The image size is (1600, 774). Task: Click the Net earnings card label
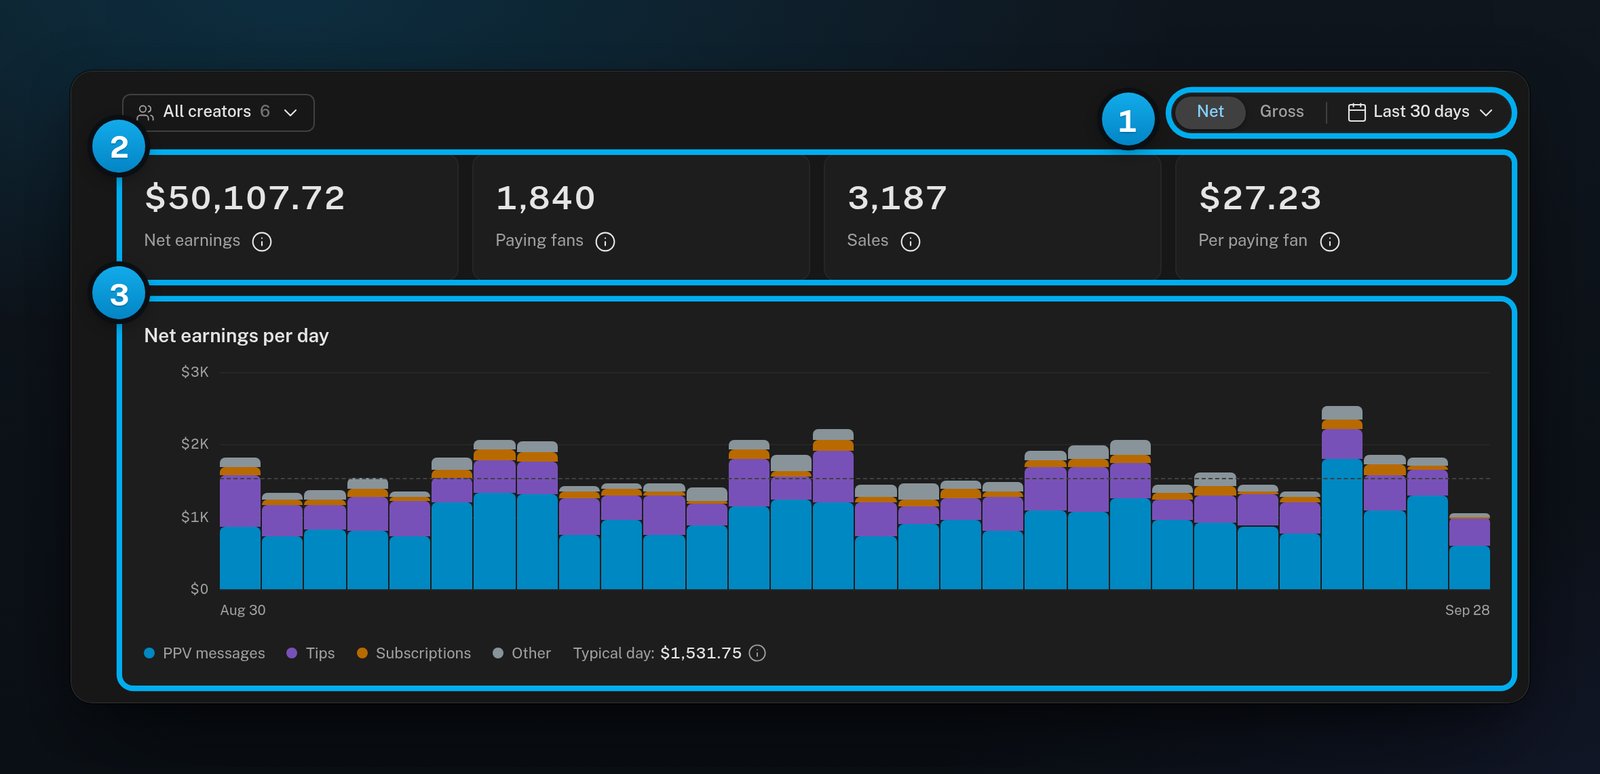point(192,241)
